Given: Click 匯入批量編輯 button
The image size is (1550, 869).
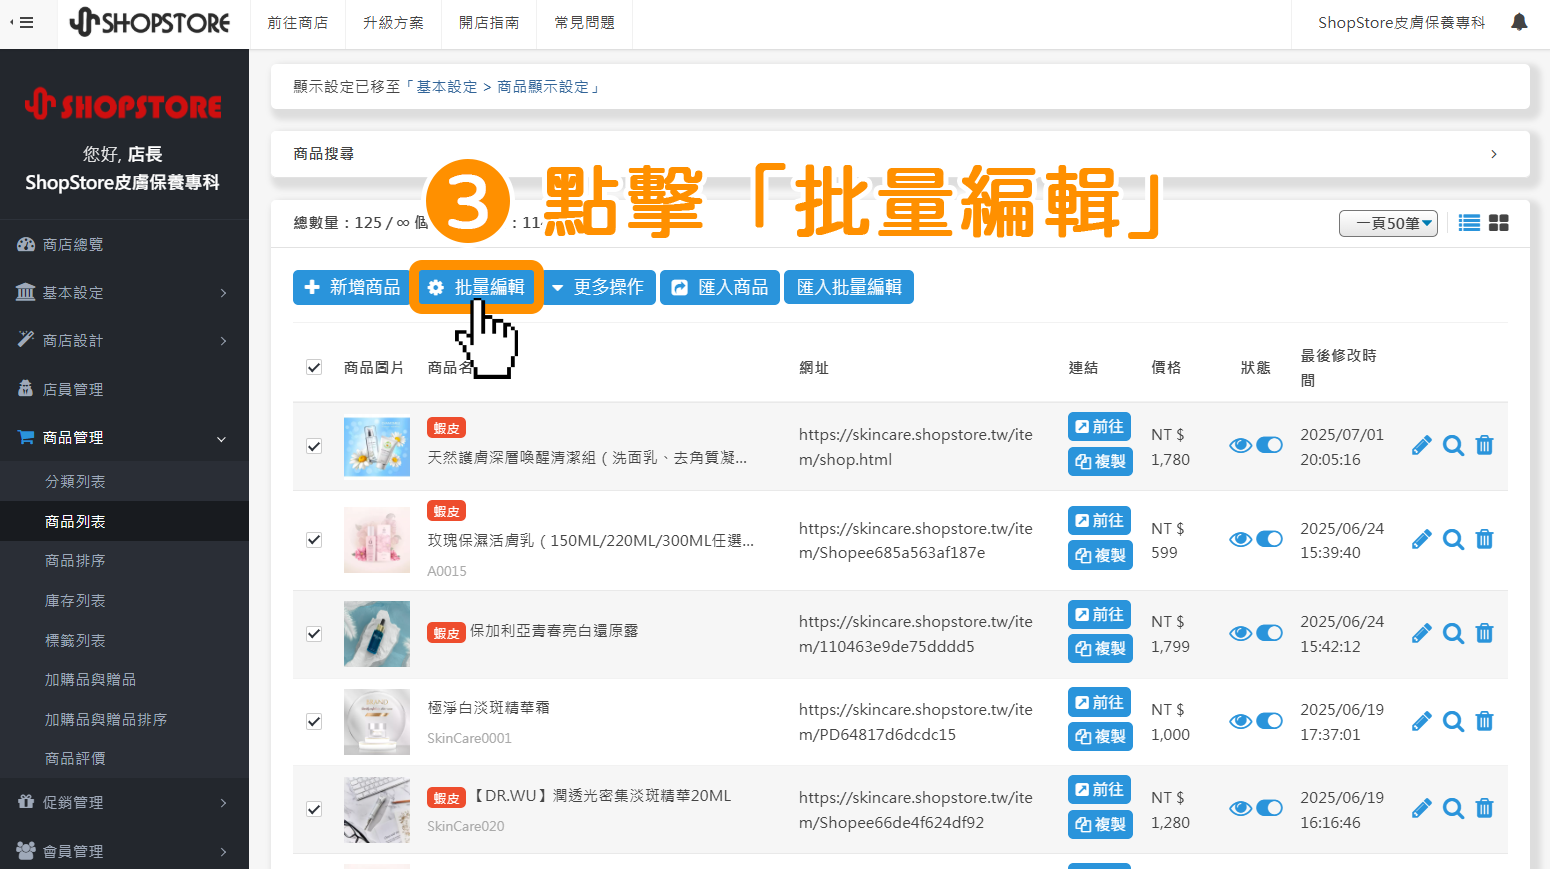Looking at the screenshot, I should [849, 287].
